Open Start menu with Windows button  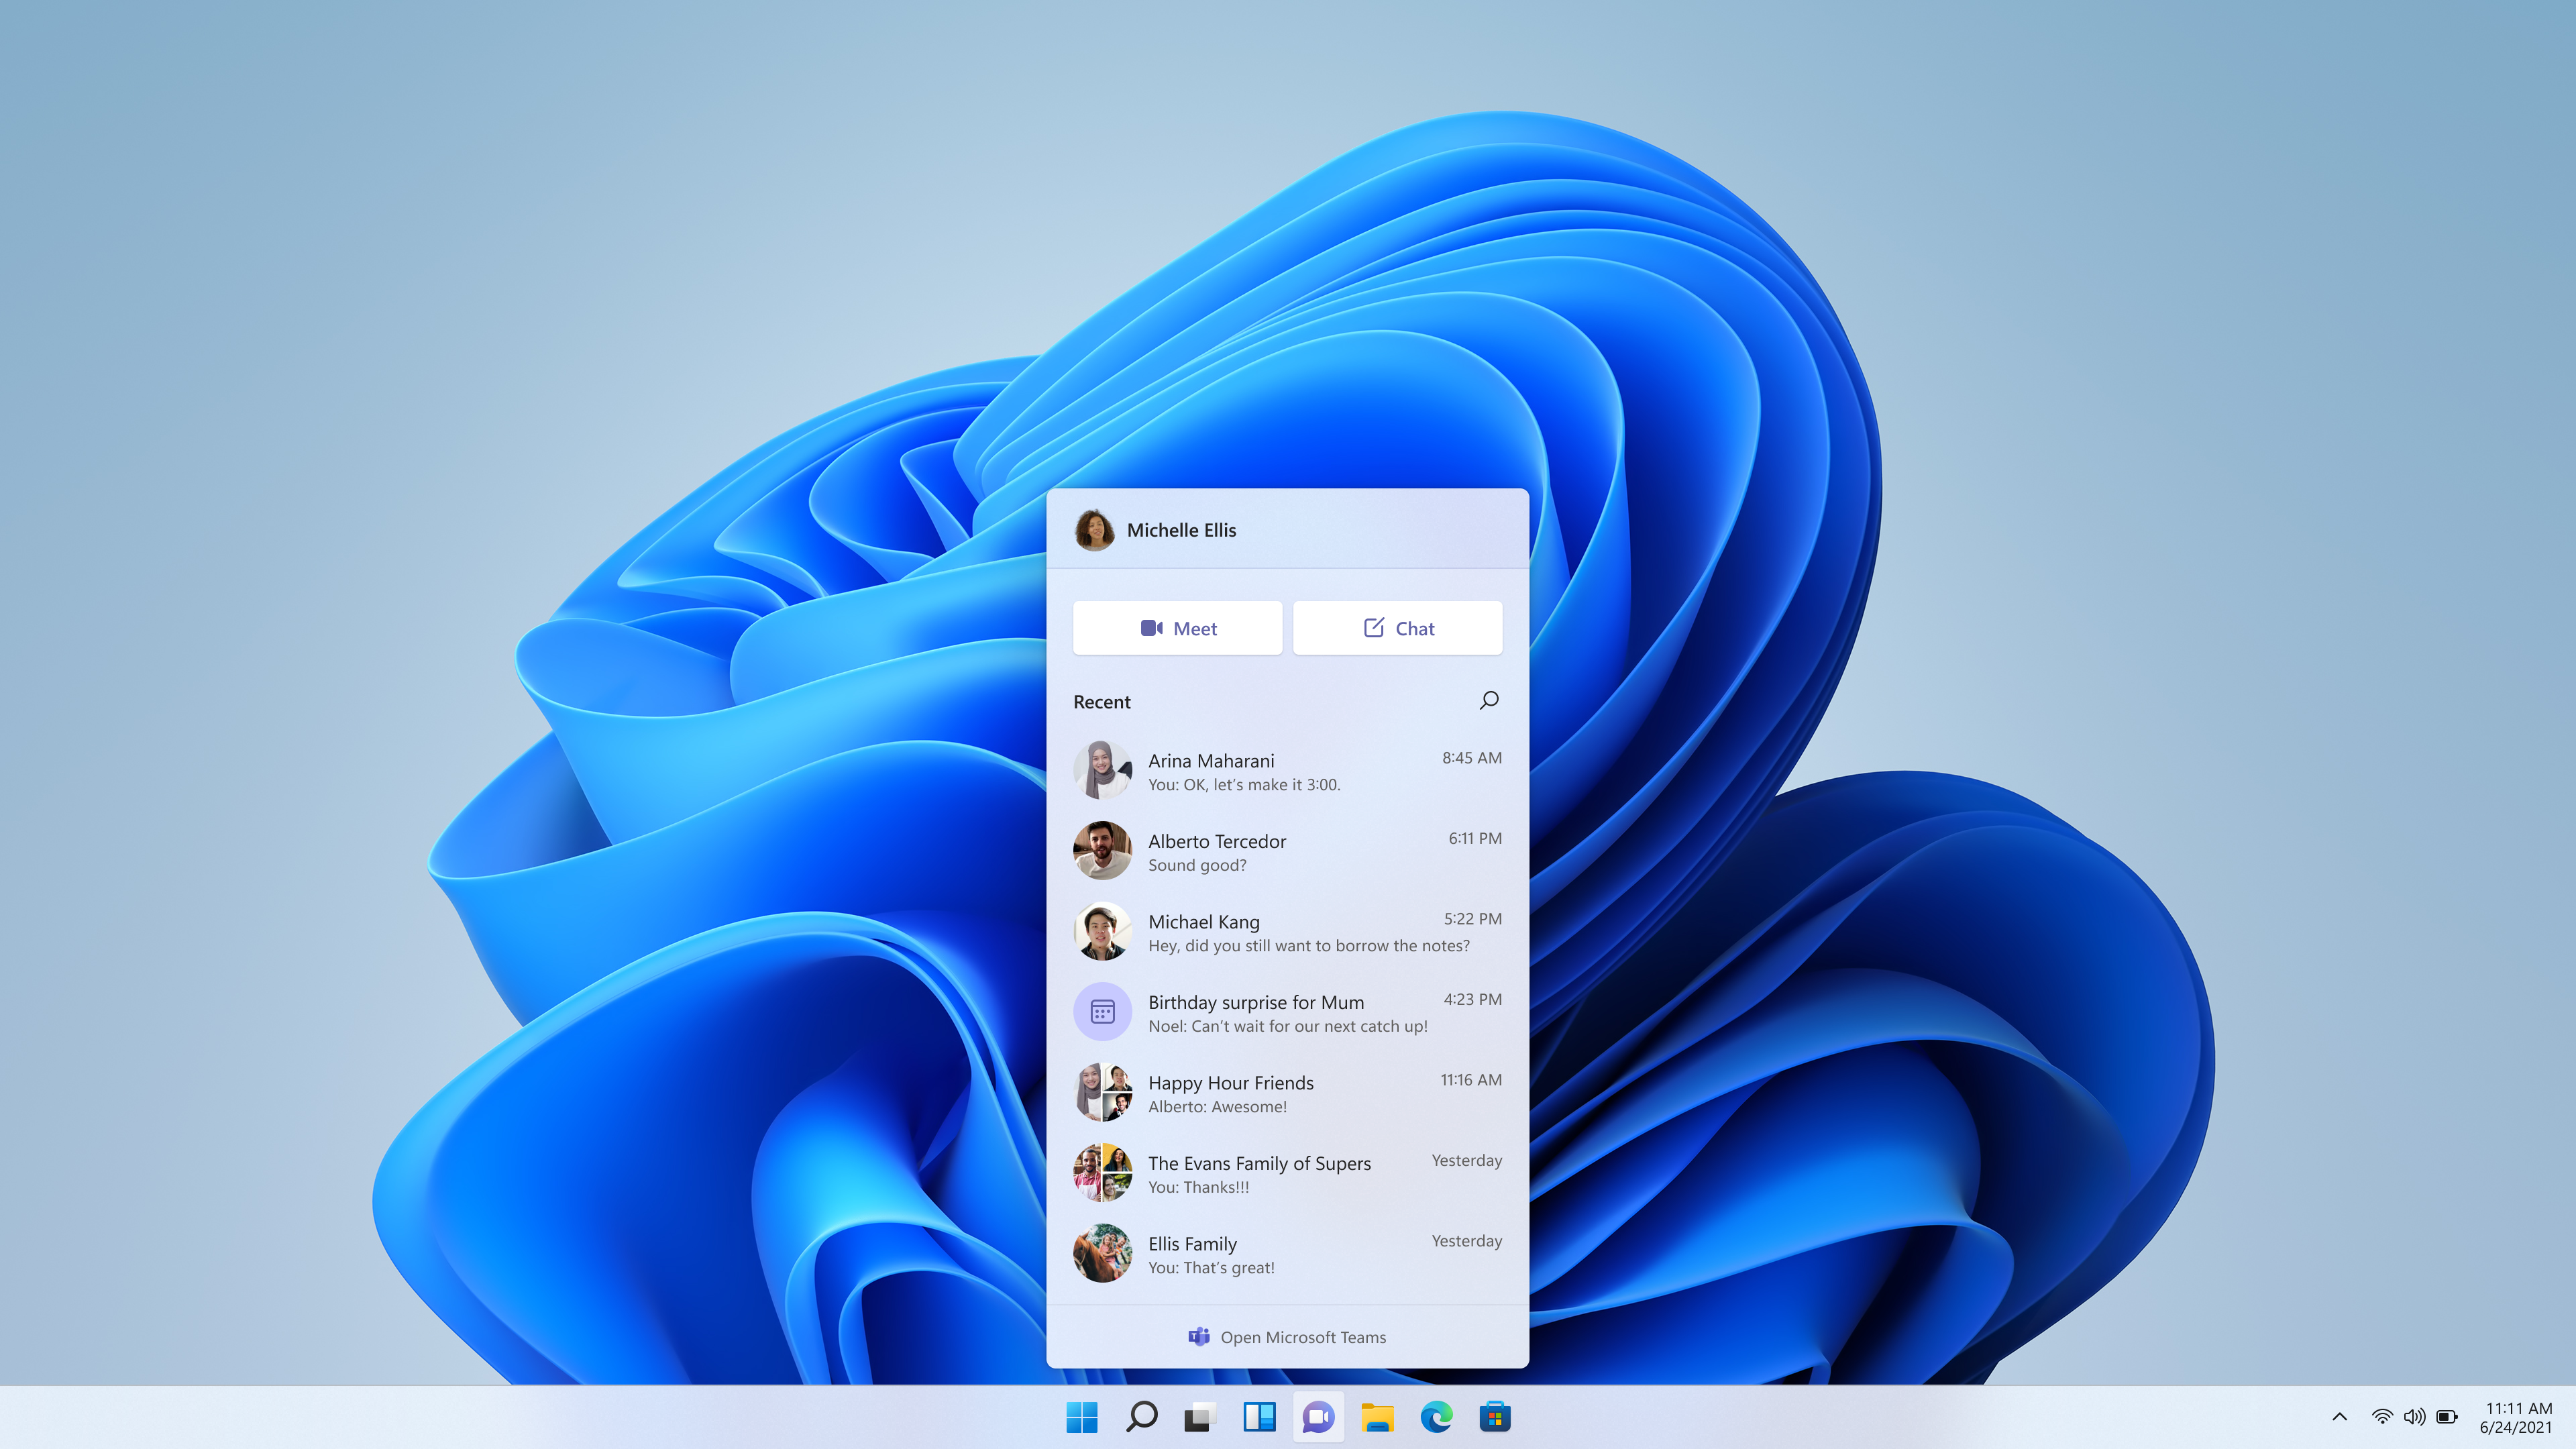(x=1081, y=1415)
